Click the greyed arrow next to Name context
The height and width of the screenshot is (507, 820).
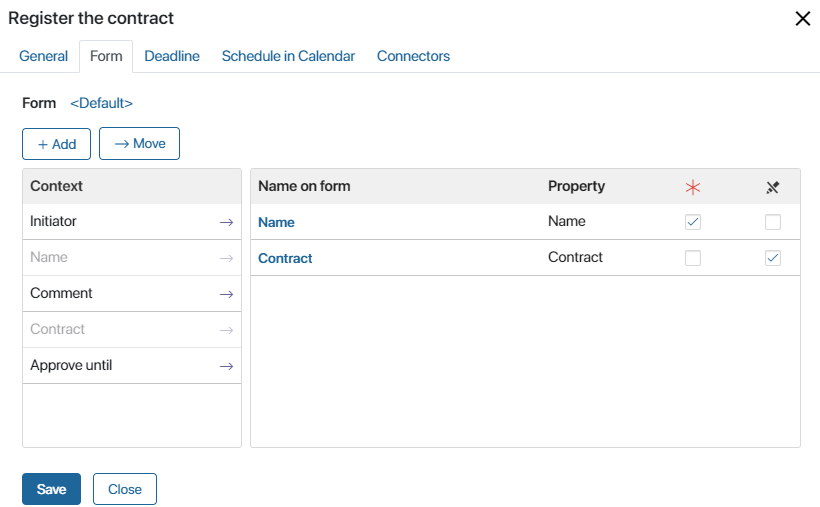coord(226,258)
